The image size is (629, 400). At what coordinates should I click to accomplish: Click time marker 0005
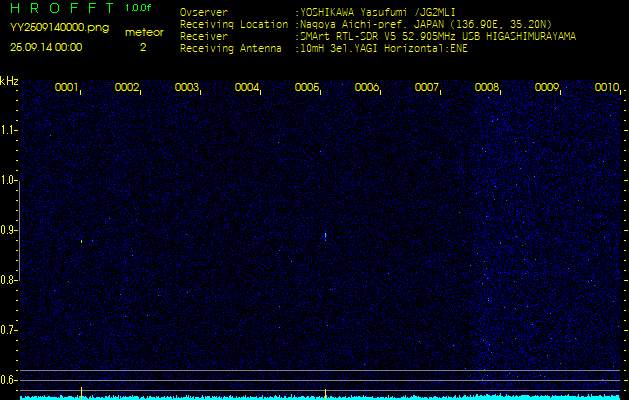click(306, 87)
